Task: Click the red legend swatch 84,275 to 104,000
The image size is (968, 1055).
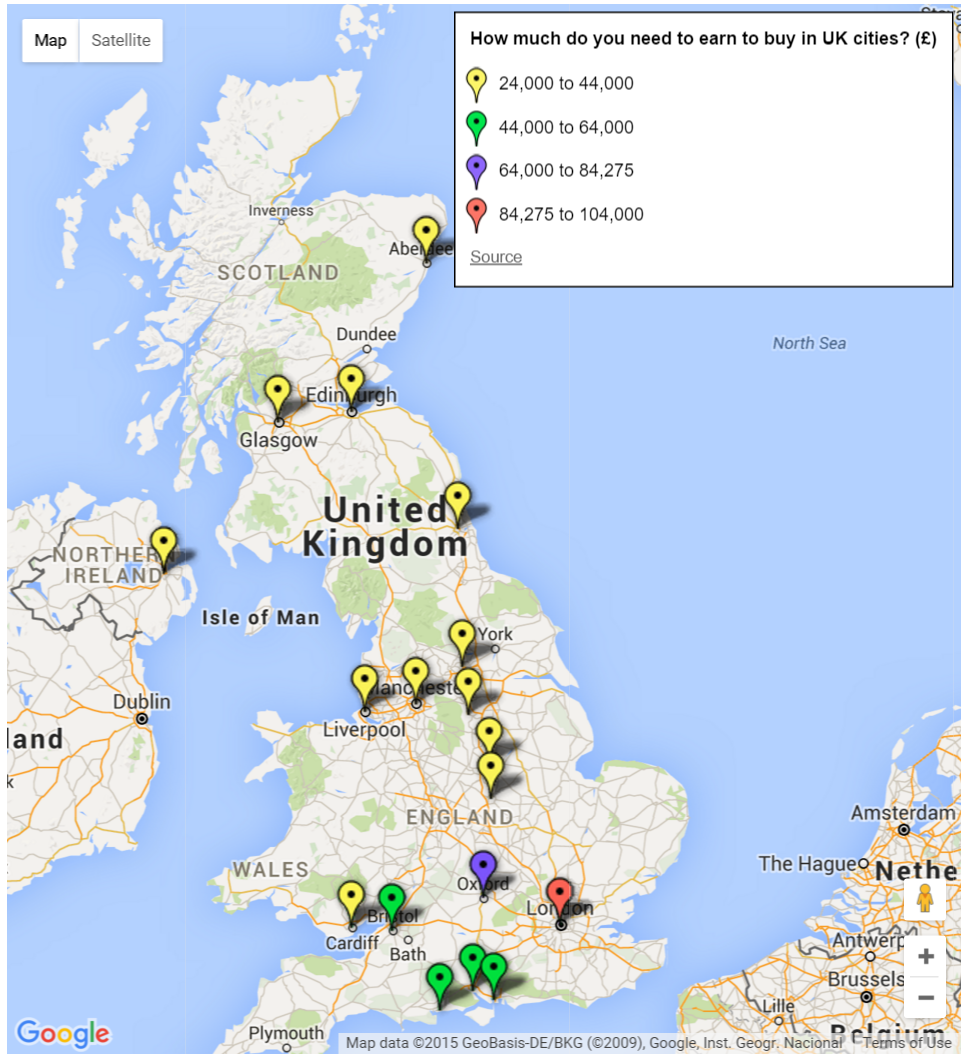Action: click(x=477, y=214)
